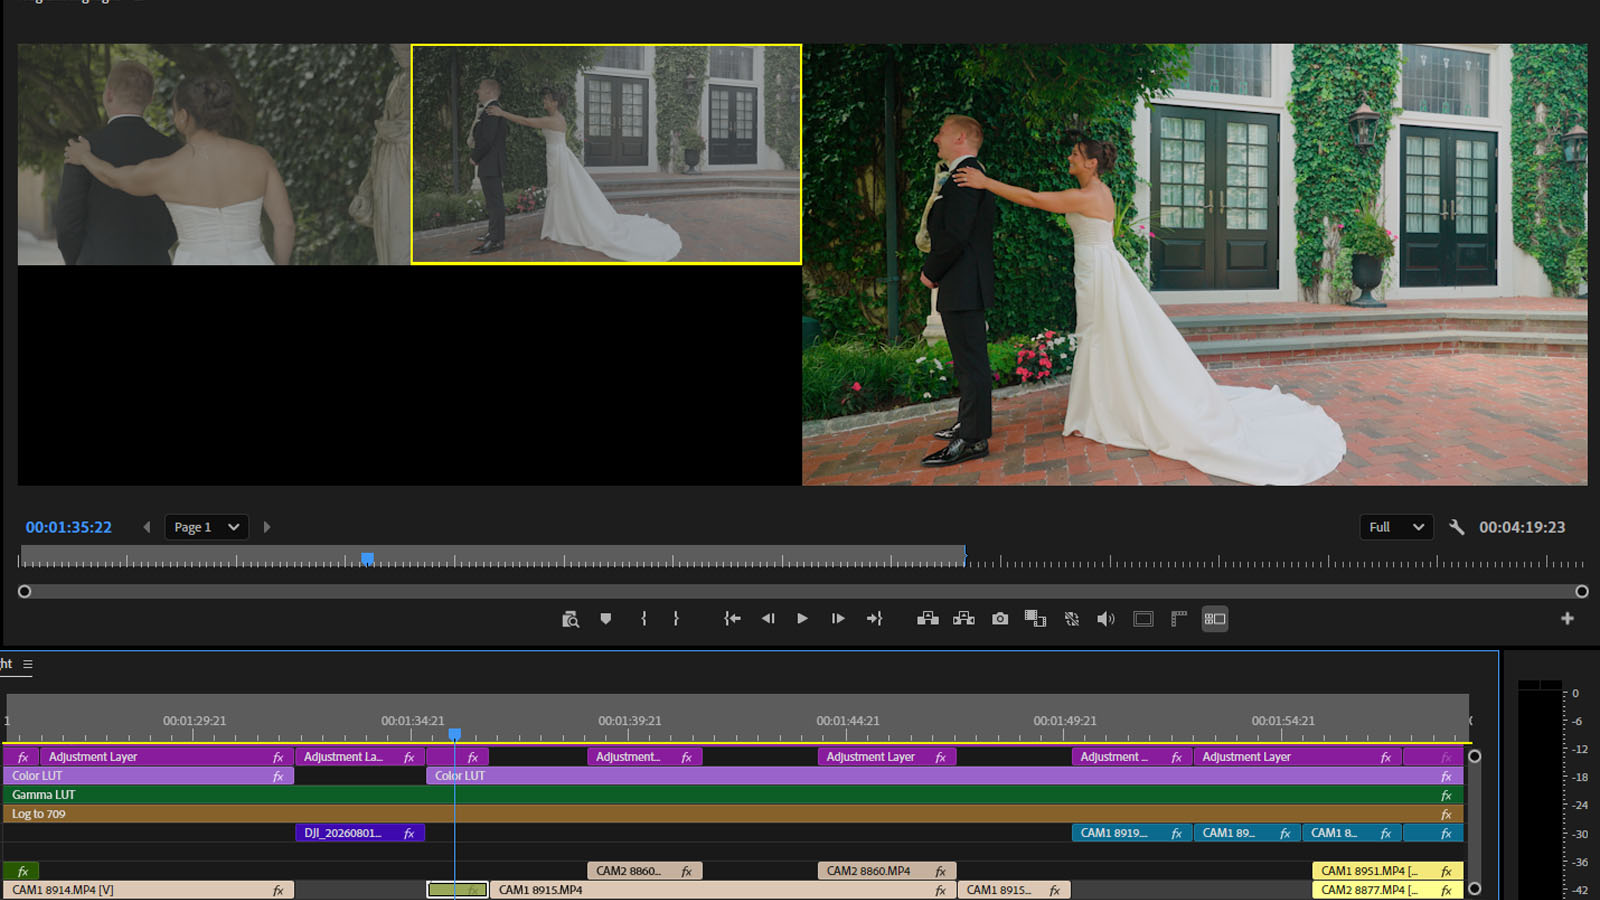Screen dimensions: 1600x900
Task: Step back one frame
Action: tap(768, 619)
